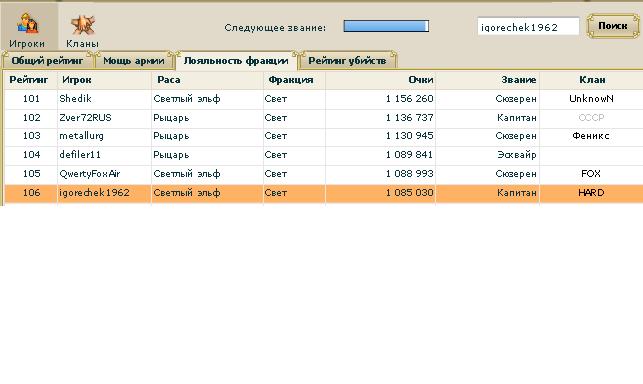Screen dimensions: 643x384
Task: Open clan СССР link
Action: pos(591,118)
